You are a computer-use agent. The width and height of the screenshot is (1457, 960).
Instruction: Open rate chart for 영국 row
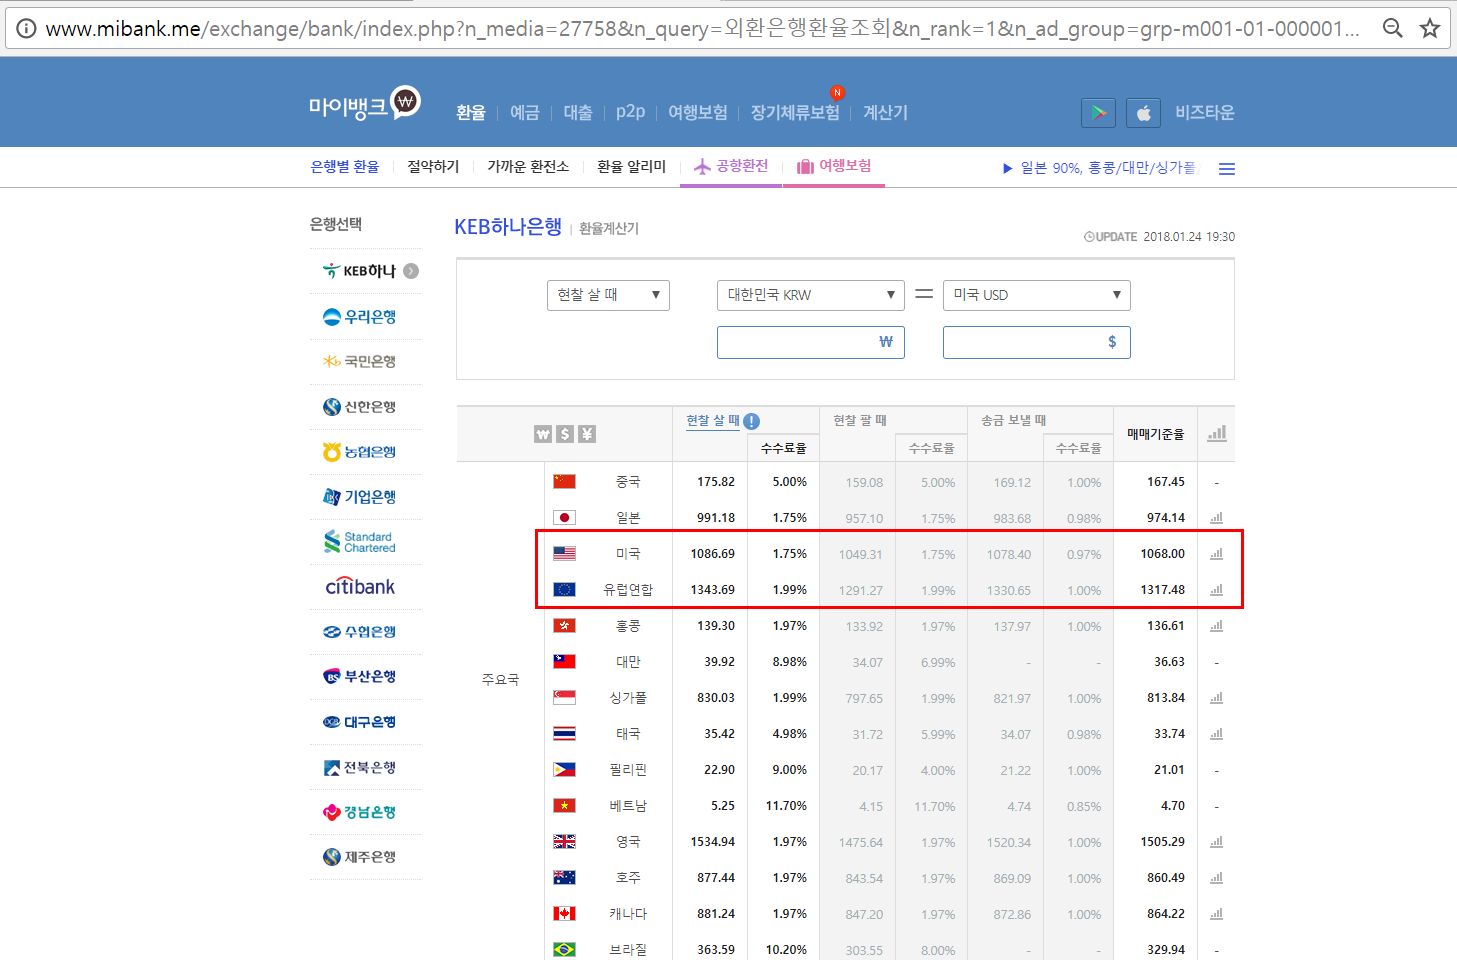tap(1217, 842)
